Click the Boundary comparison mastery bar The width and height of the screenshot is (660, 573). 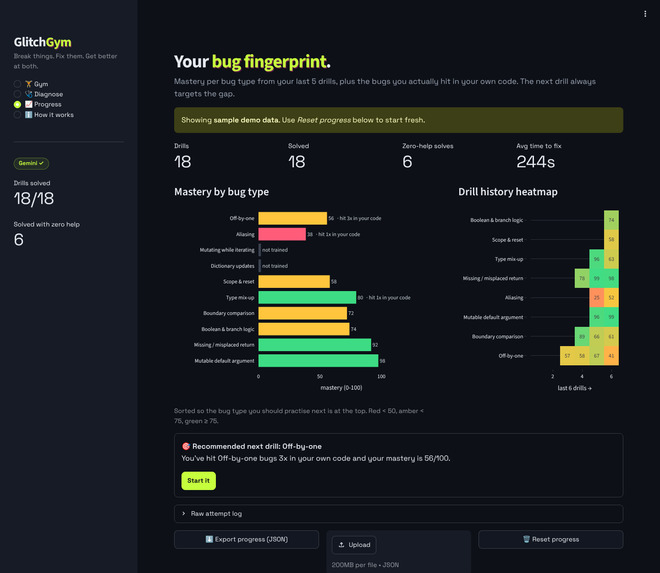coord(303,313)
